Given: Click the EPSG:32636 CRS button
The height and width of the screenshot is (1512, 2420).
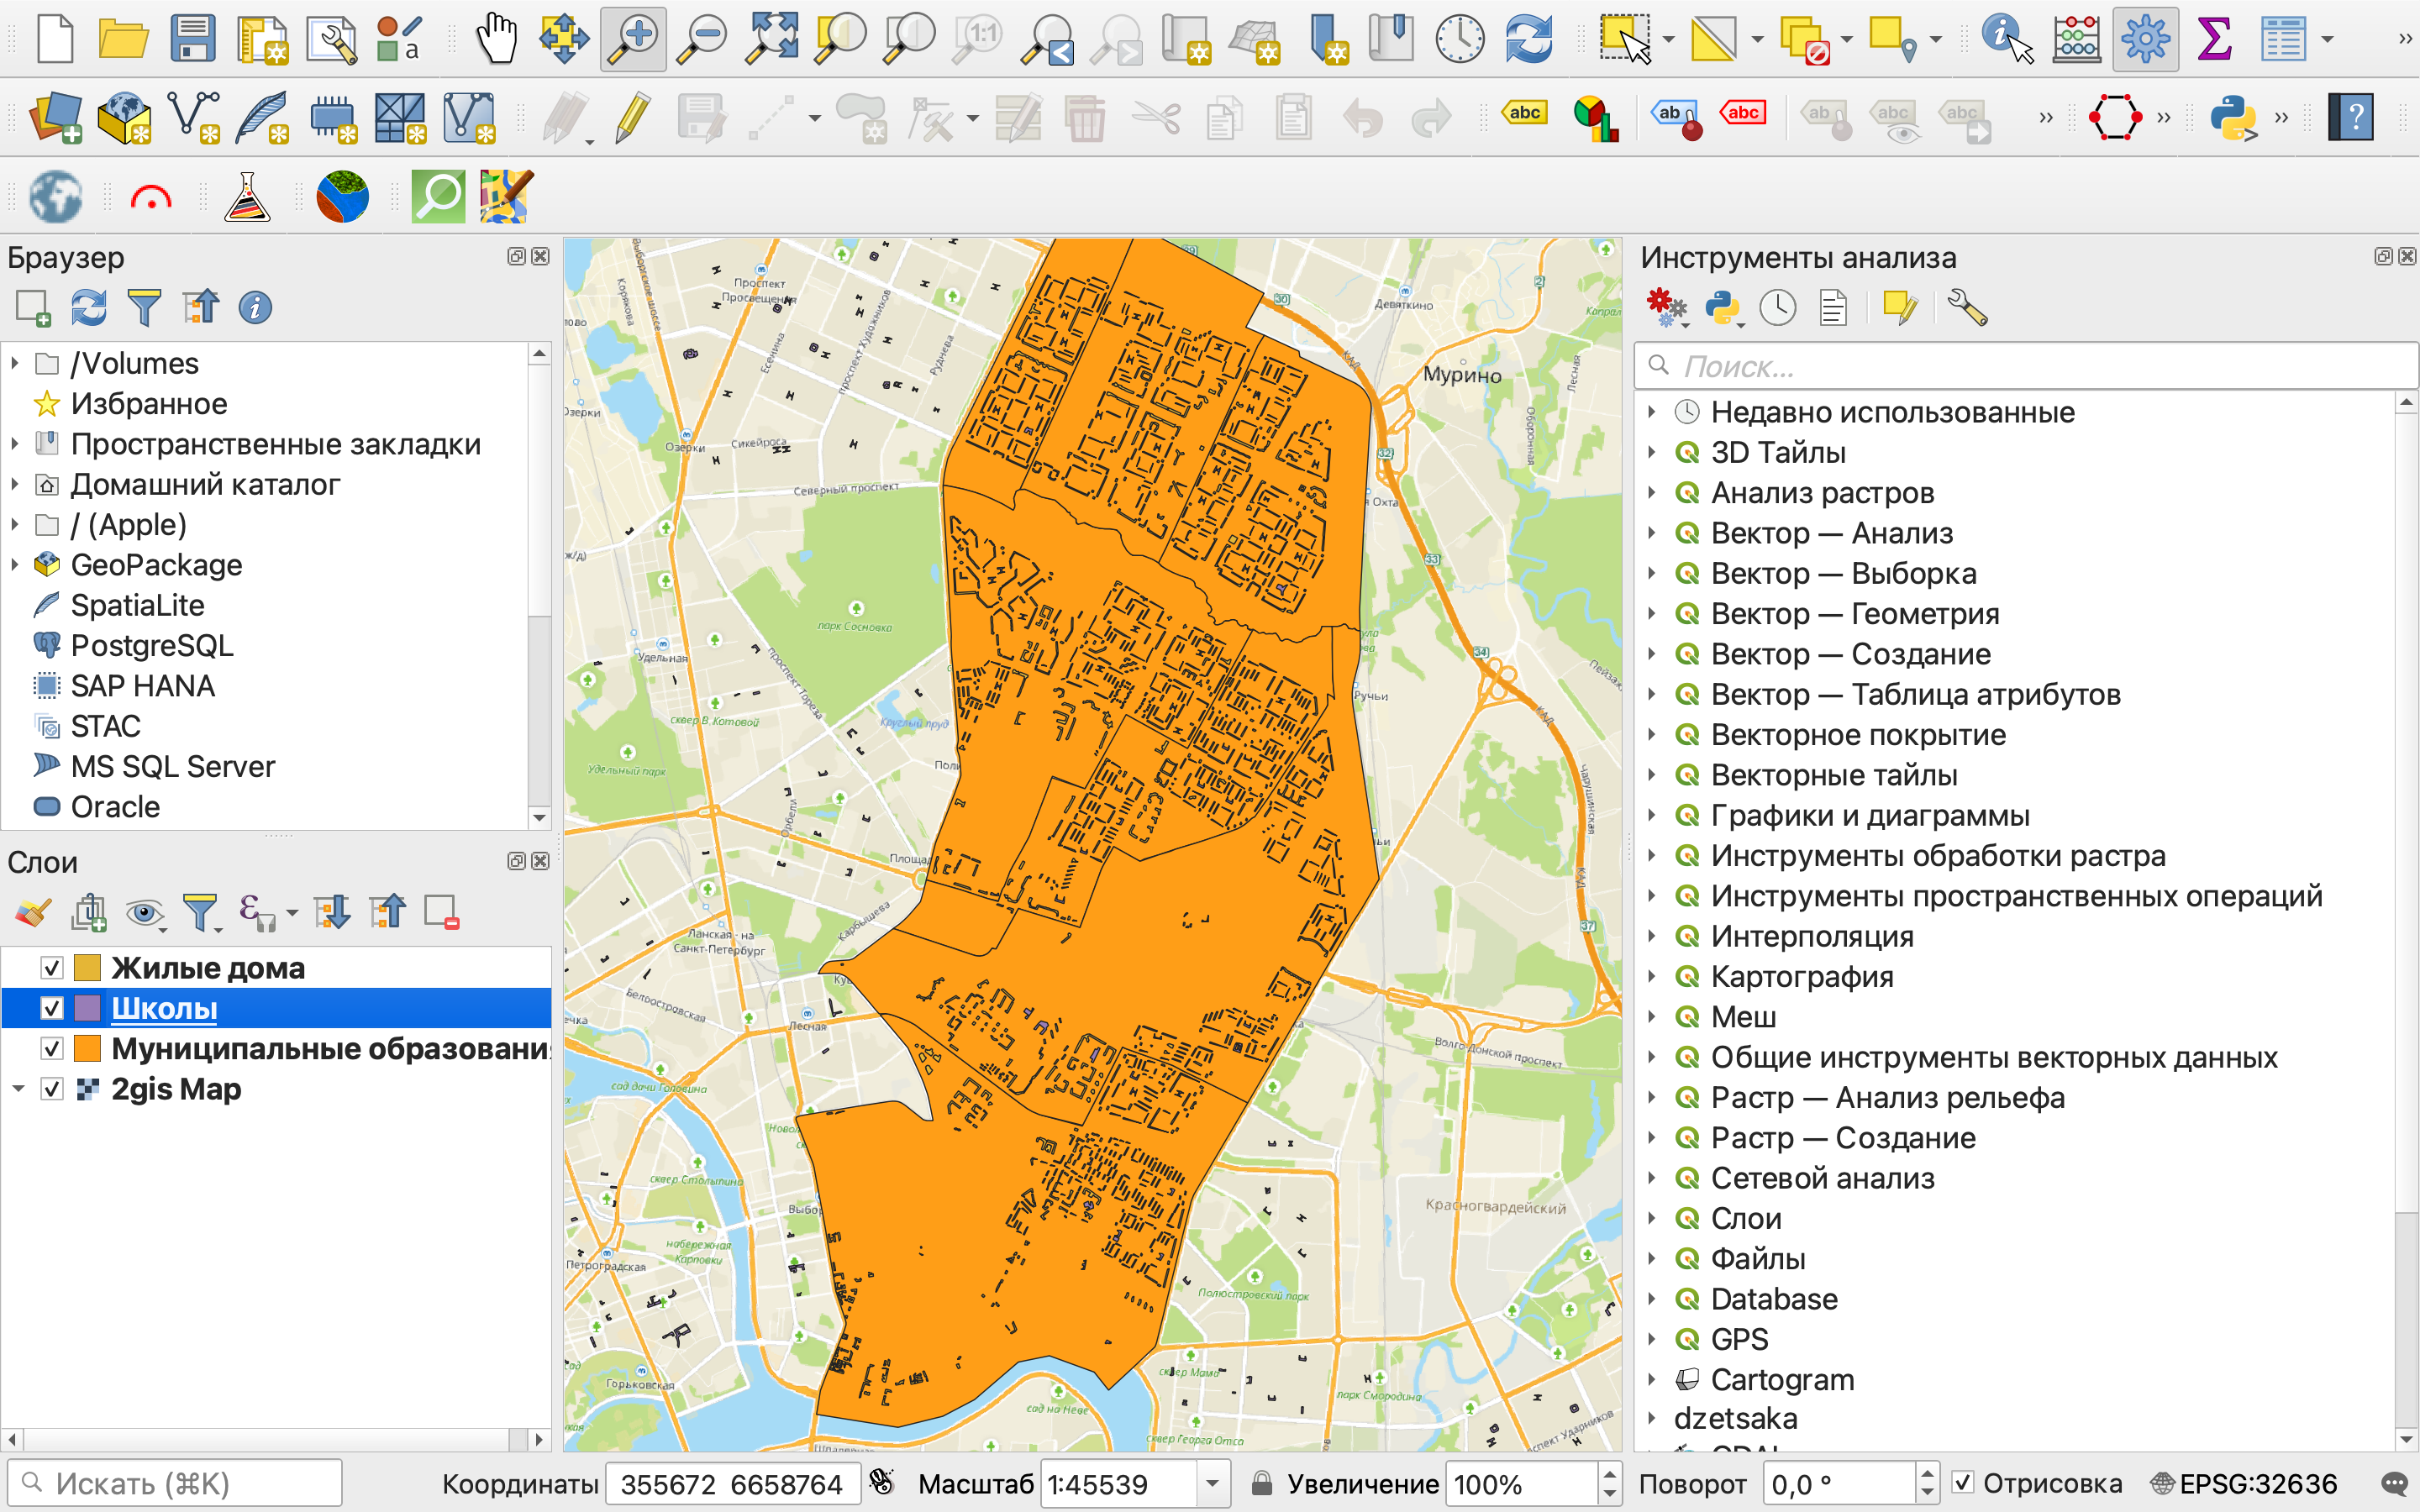Looking at the screenshot, I should click(2243, 1483).
